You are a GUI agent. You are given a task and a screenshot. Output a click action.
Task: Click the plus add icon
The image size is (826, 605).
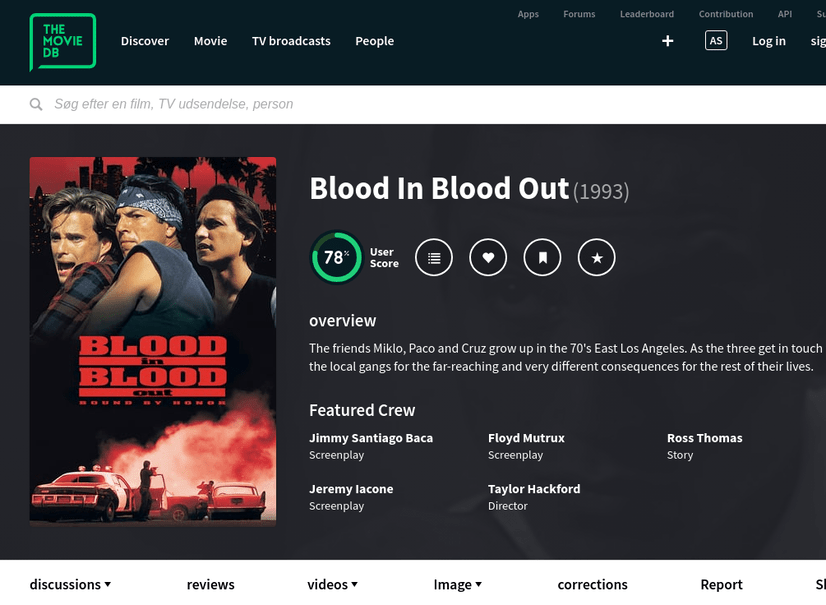pos(667,41)
